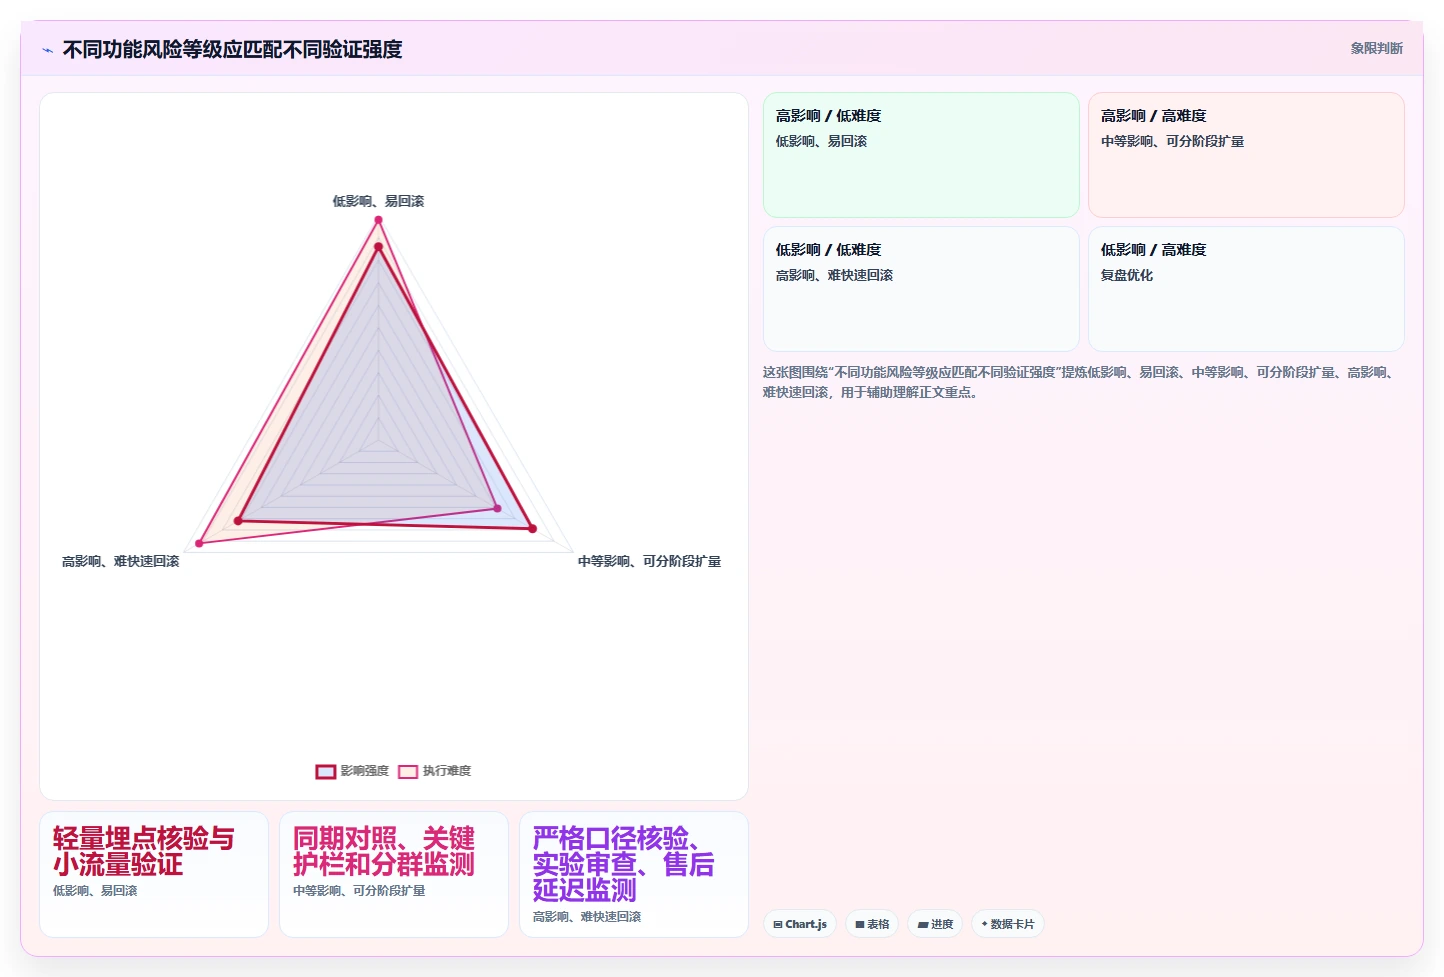Image resolution: width=1444 pixels, height=977 pixels.
Task: Click the Chart.js tag label
Action: [x=806, y=924]
